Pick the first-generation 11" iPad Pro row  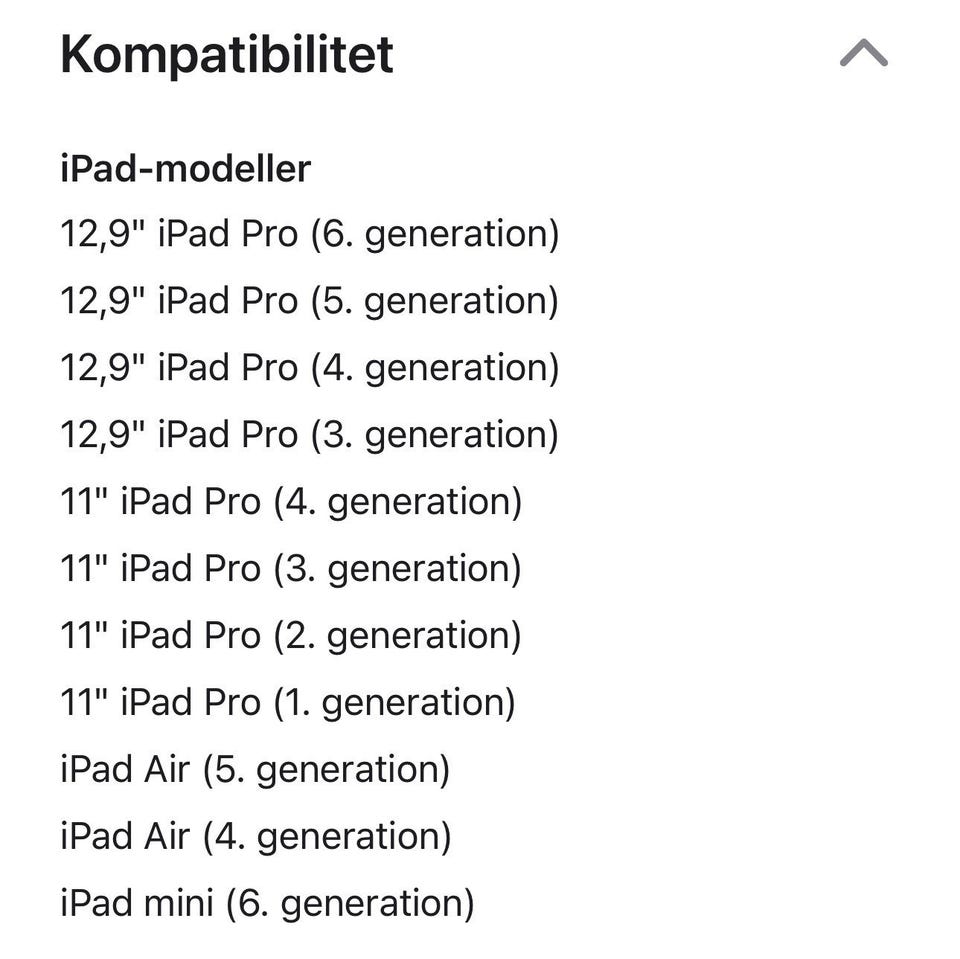(x=288, y=702)
